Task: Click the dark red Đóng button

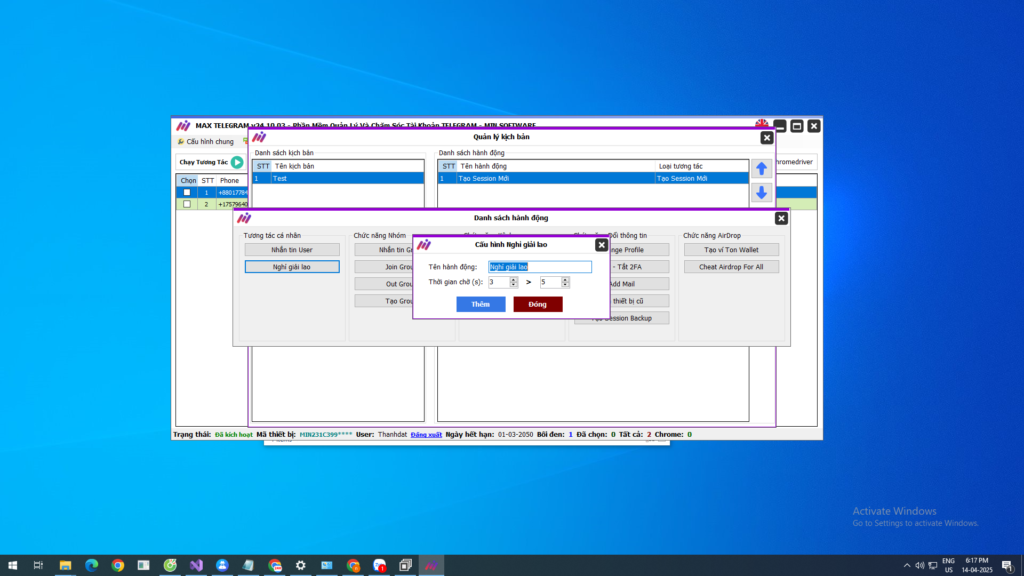Action: pyautogui.click(x=538, y=304)
